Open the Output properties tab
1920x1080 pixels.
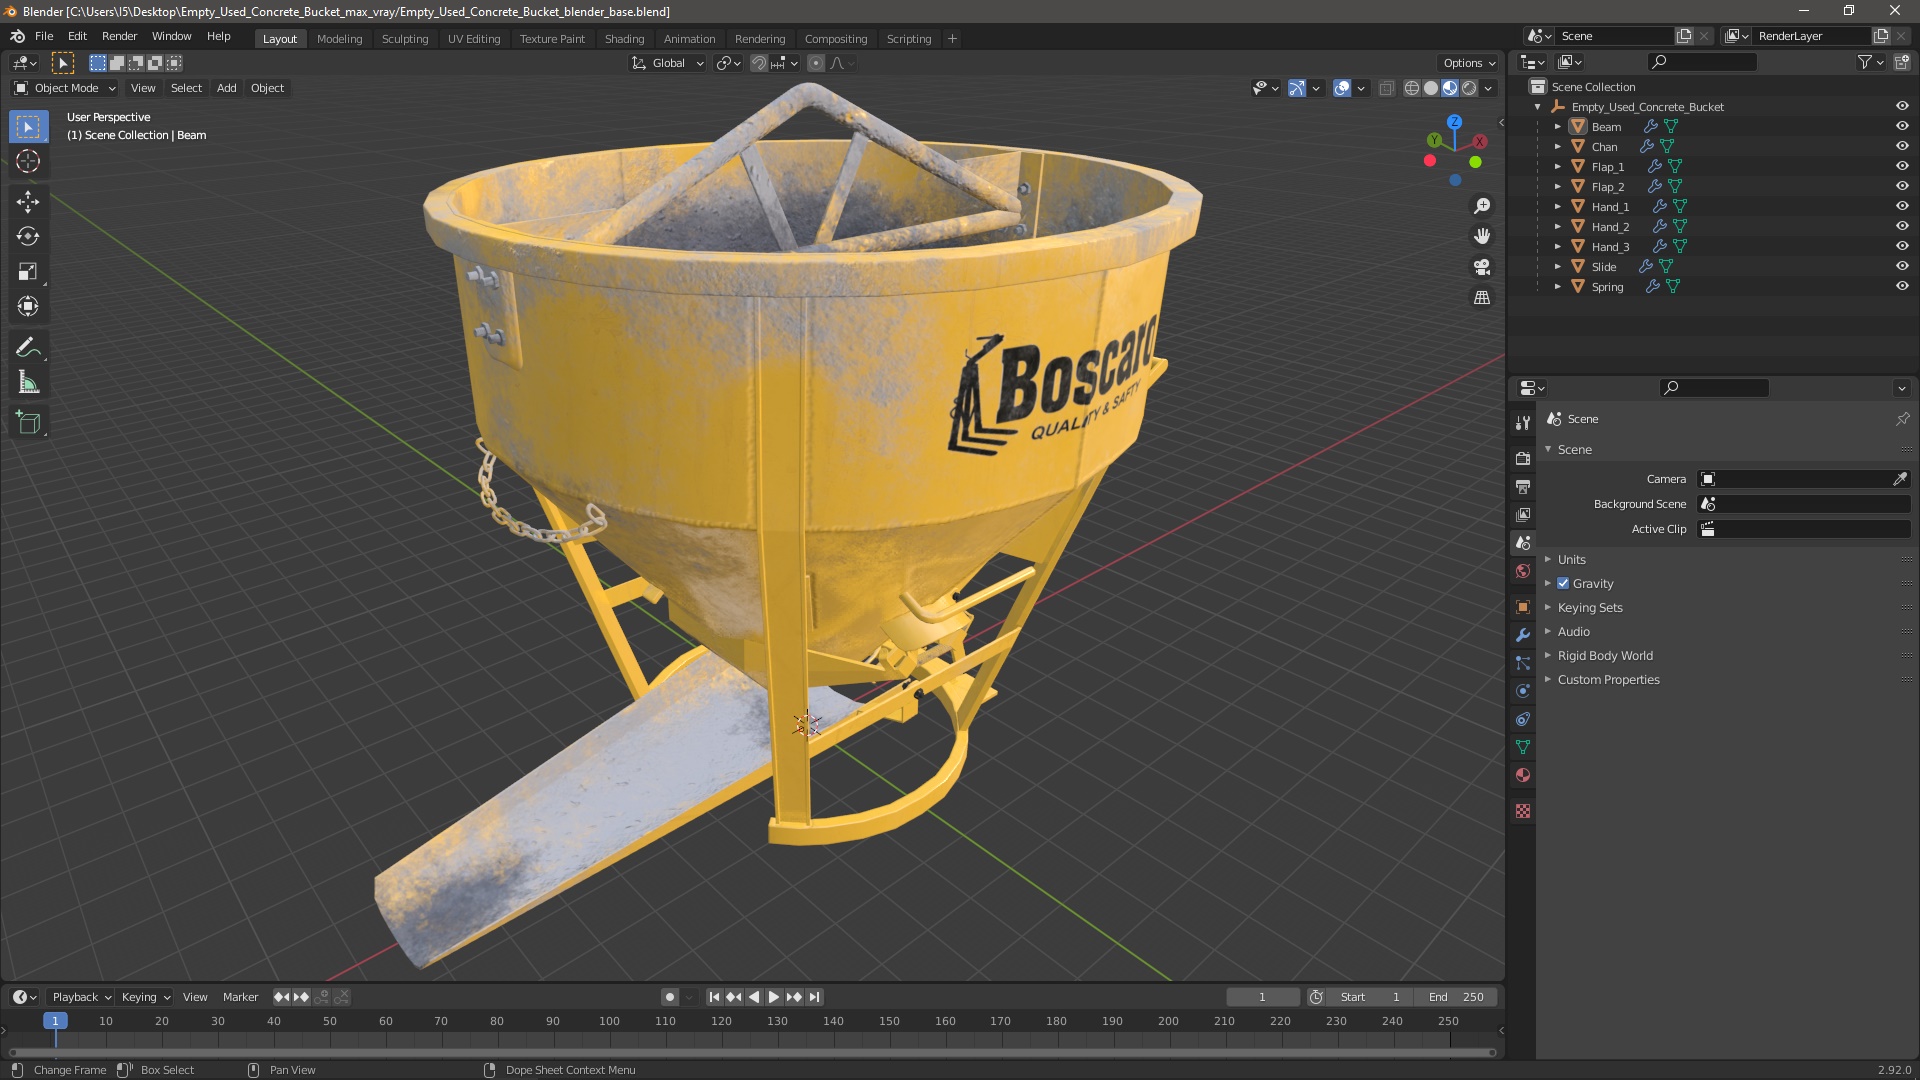[x=1523, y=486]
